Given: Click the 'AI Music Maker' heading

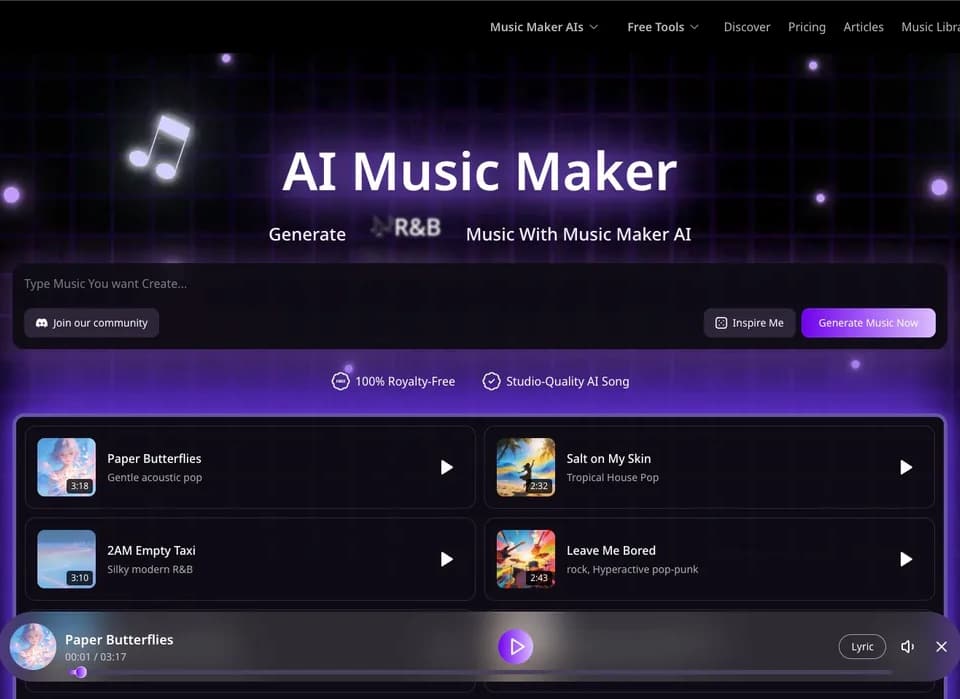Looking at the screenshot, I should 479,171.
